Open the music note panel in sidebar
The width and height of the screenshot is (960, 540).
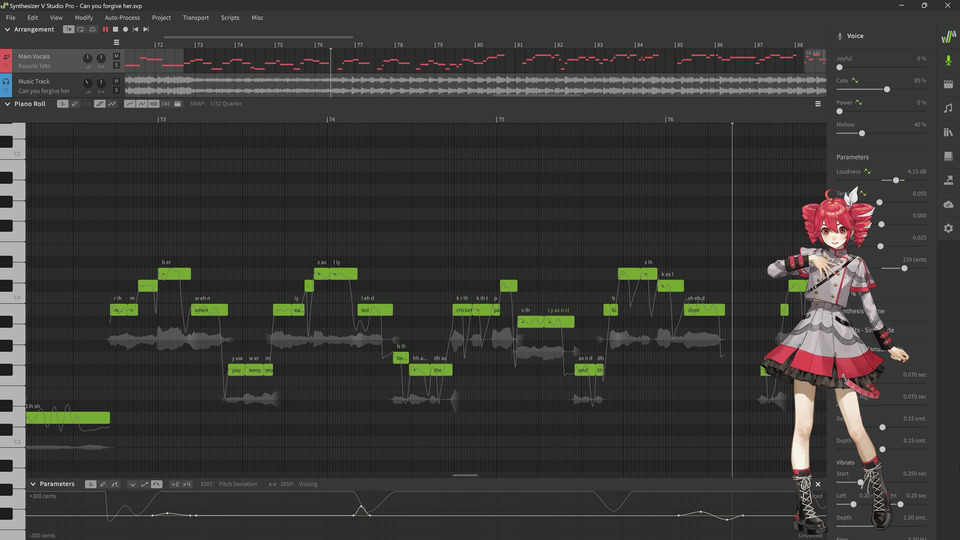pyautogui.click(x=948, y=108)
